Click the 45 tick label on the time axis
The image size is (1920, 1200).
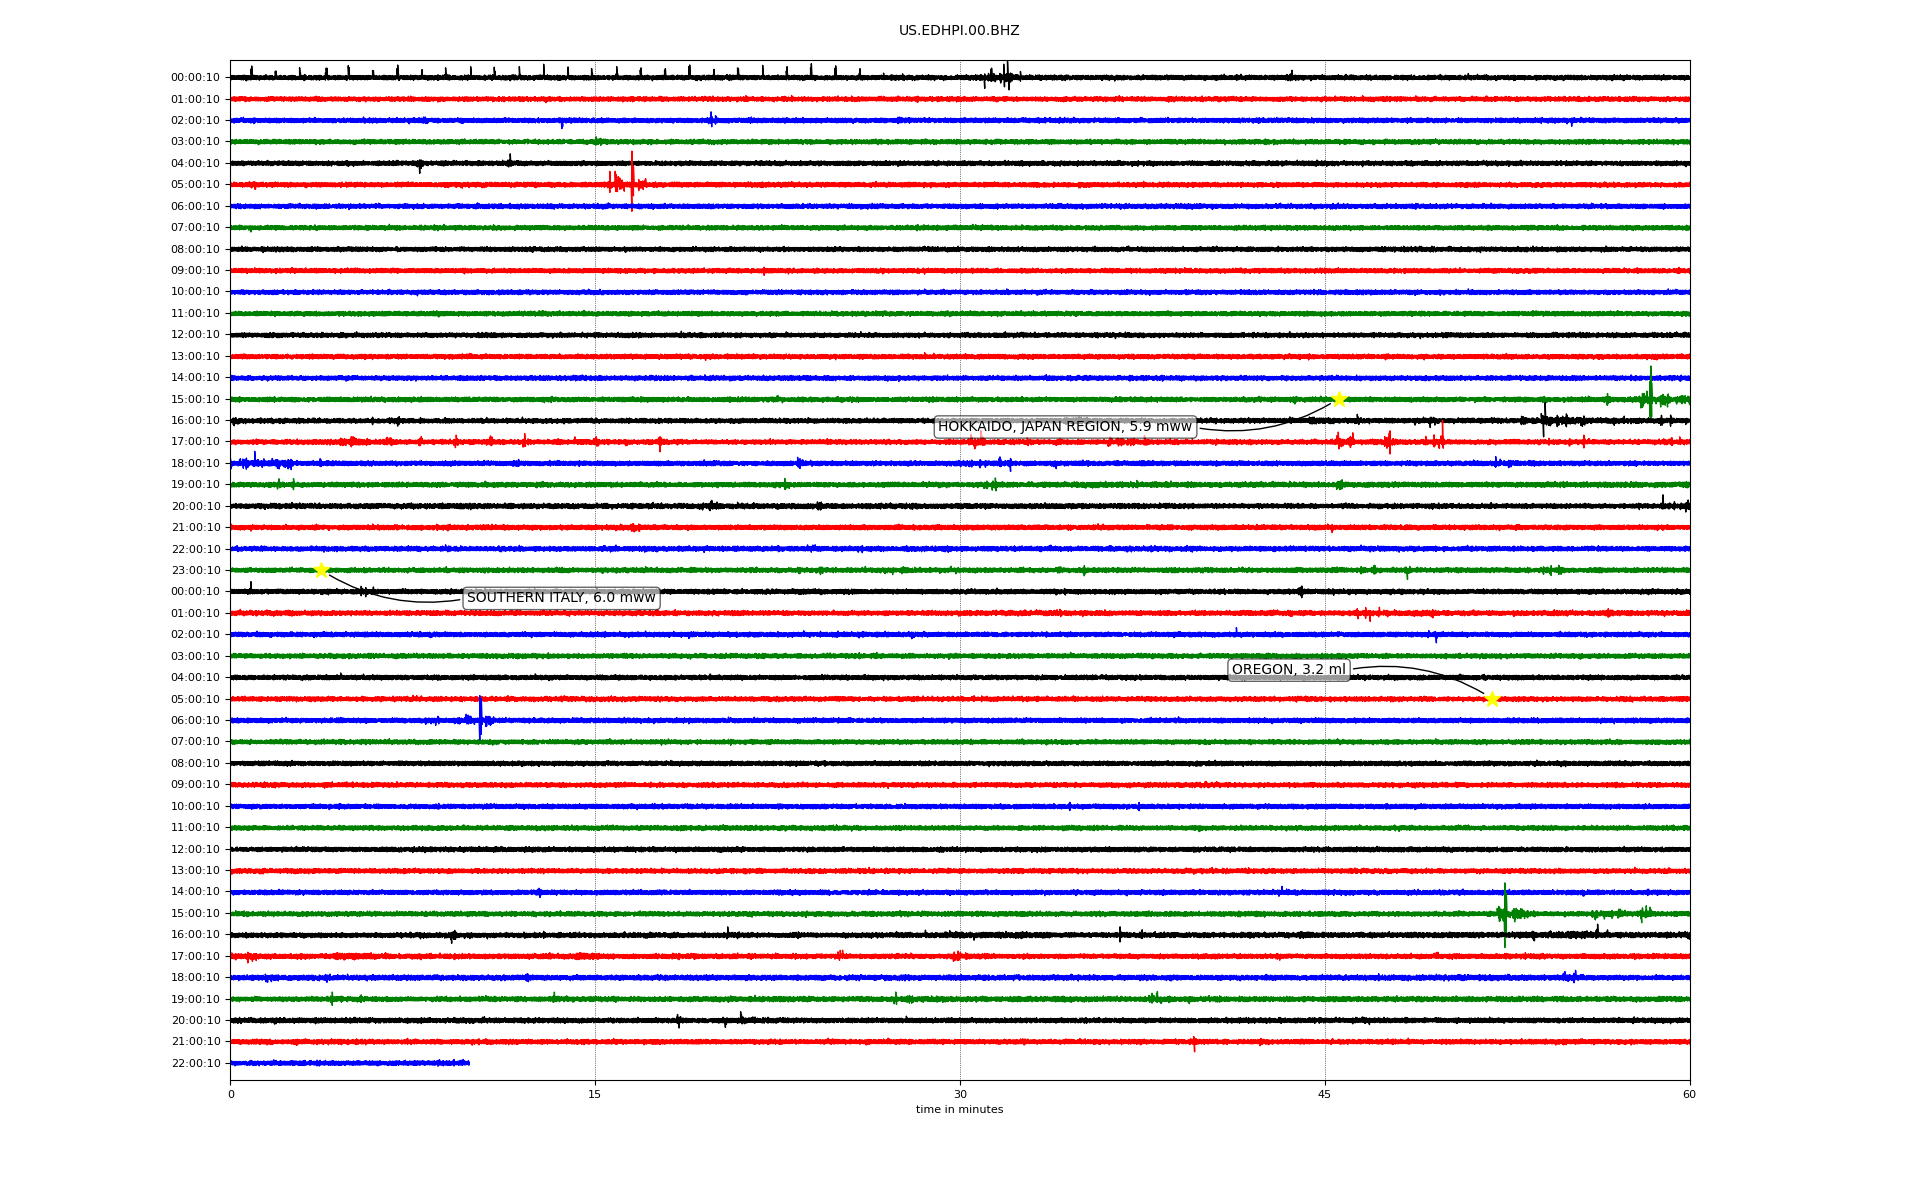1325,1094
